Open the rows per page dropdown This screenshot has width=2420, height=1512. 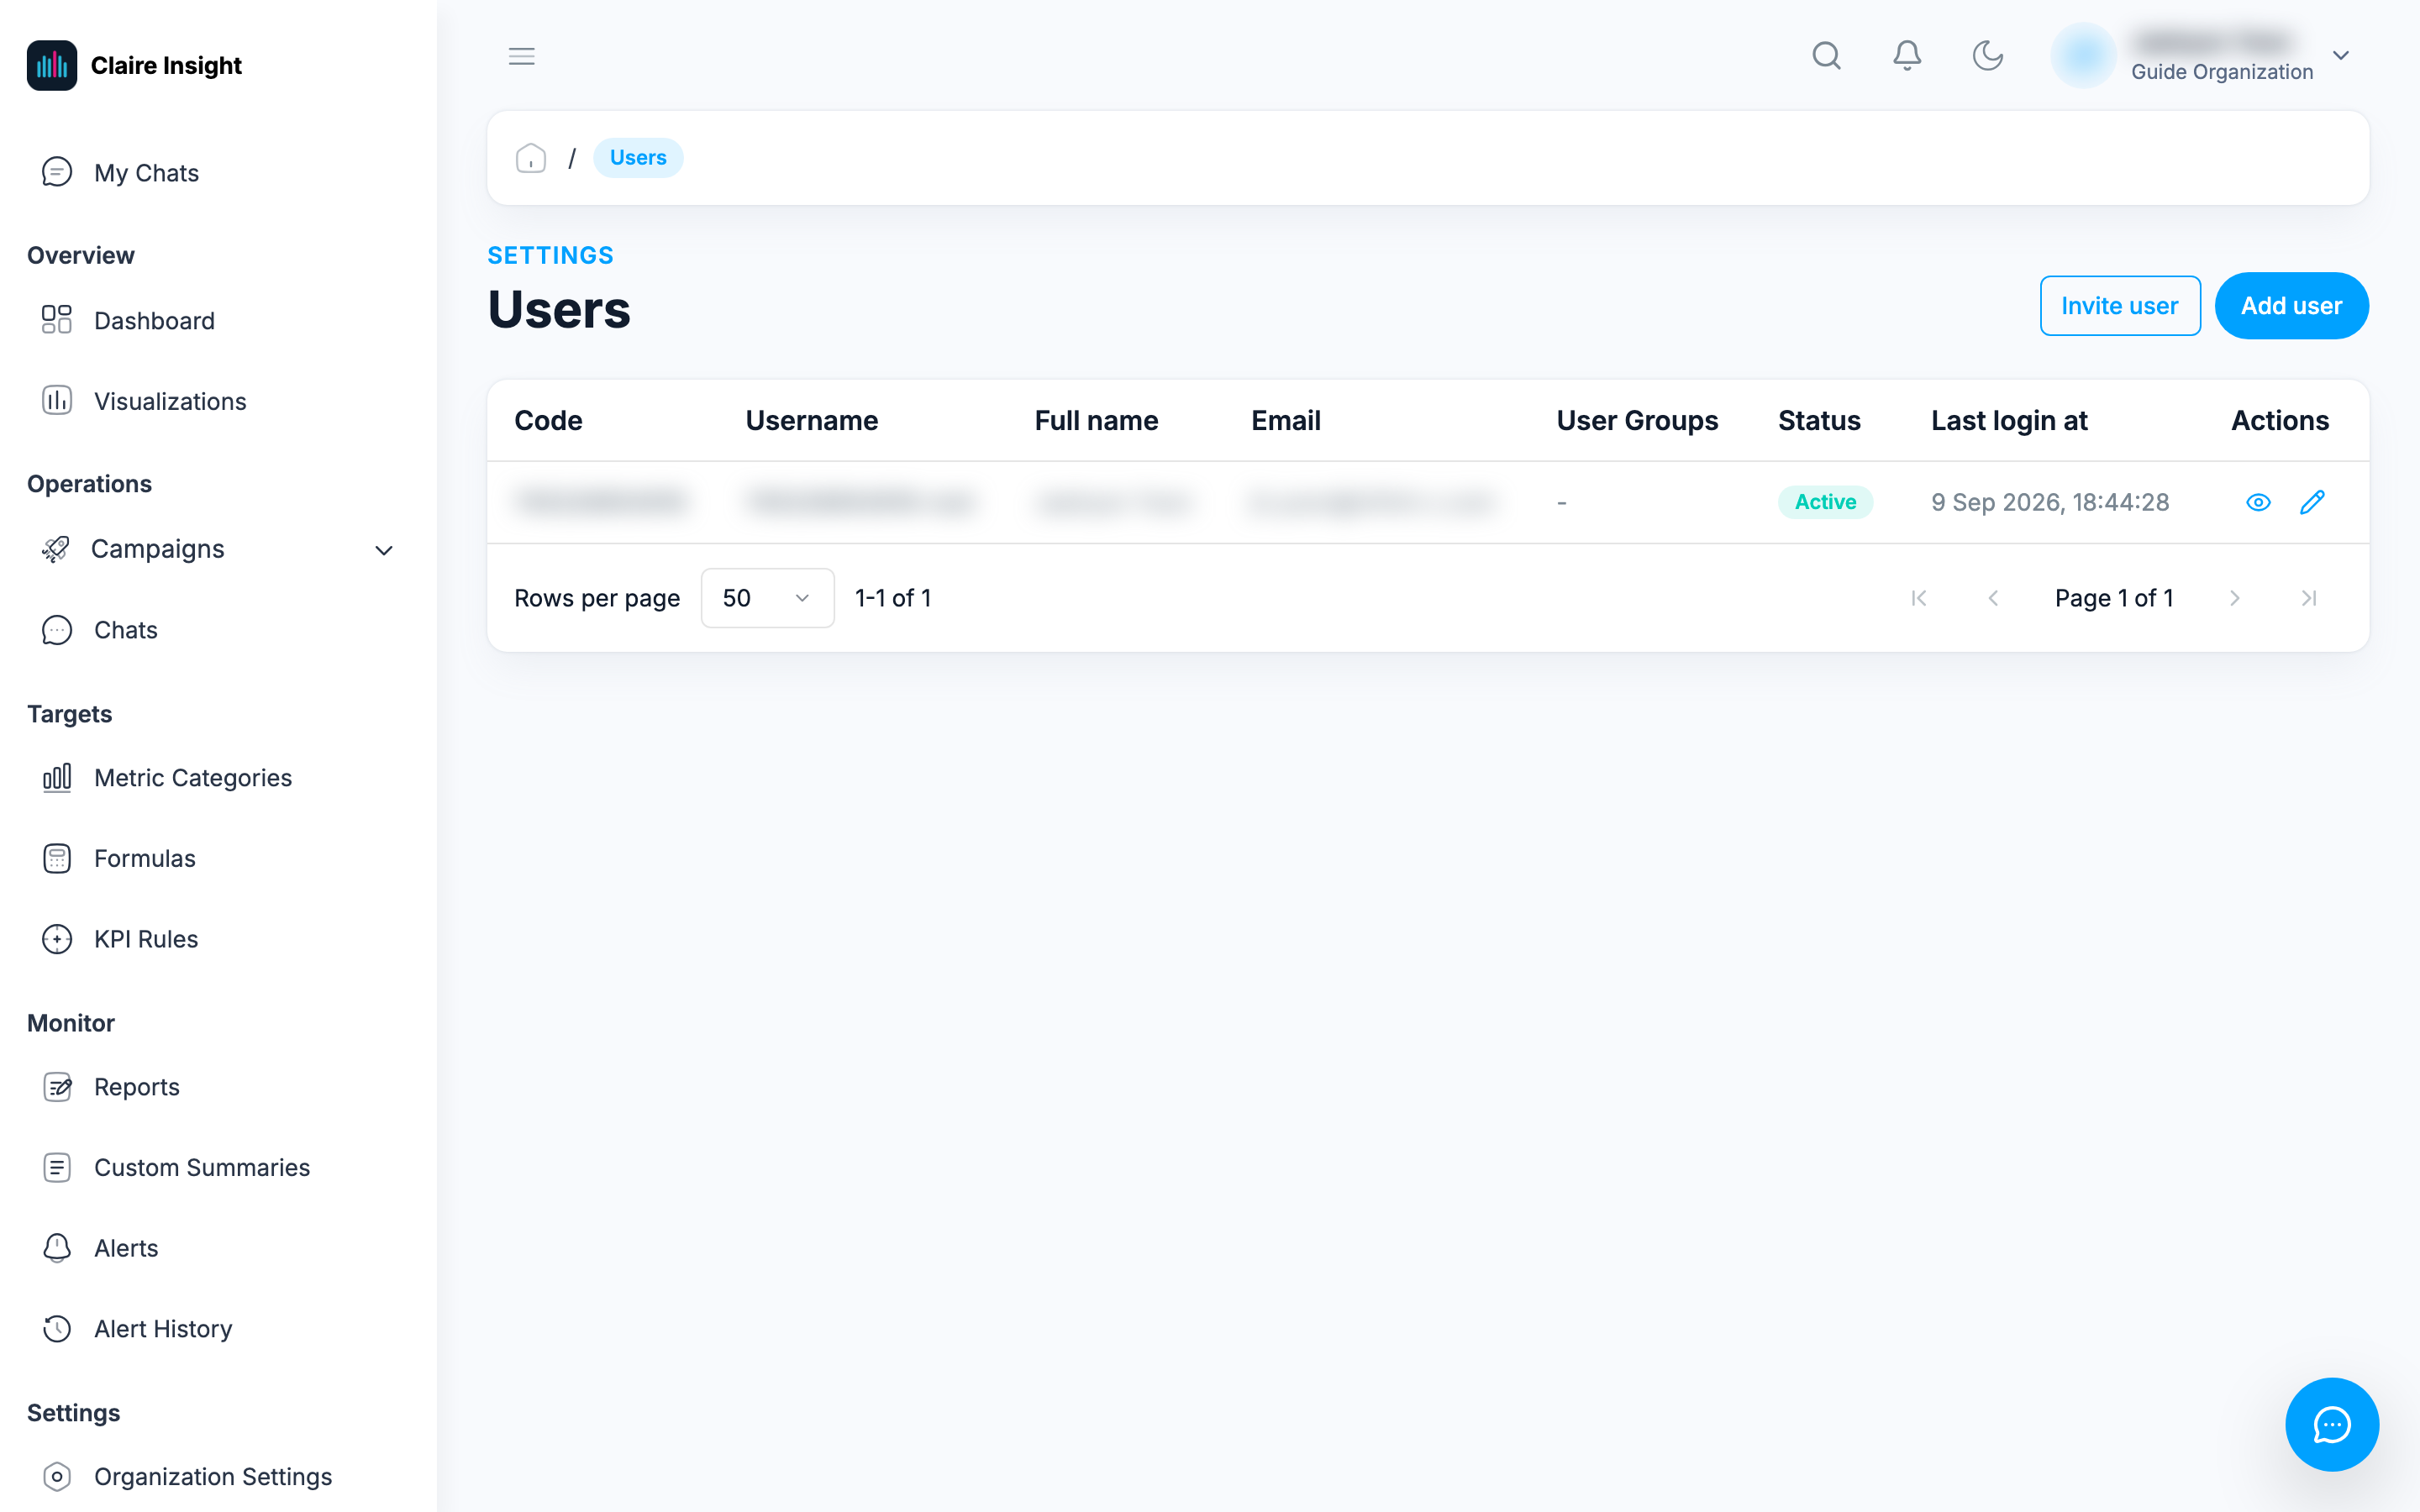click(767, 598)
